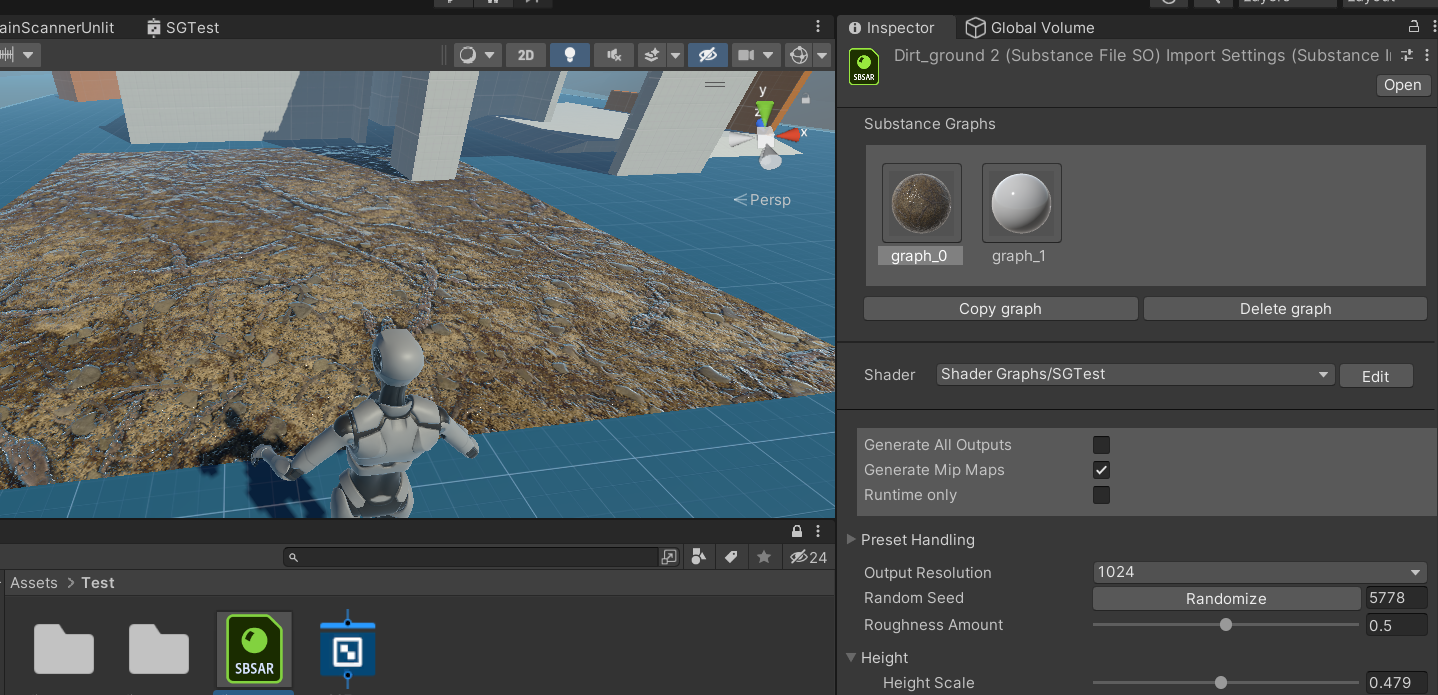Toggle 2D mode in the Scene view

[x=526, y=55]
